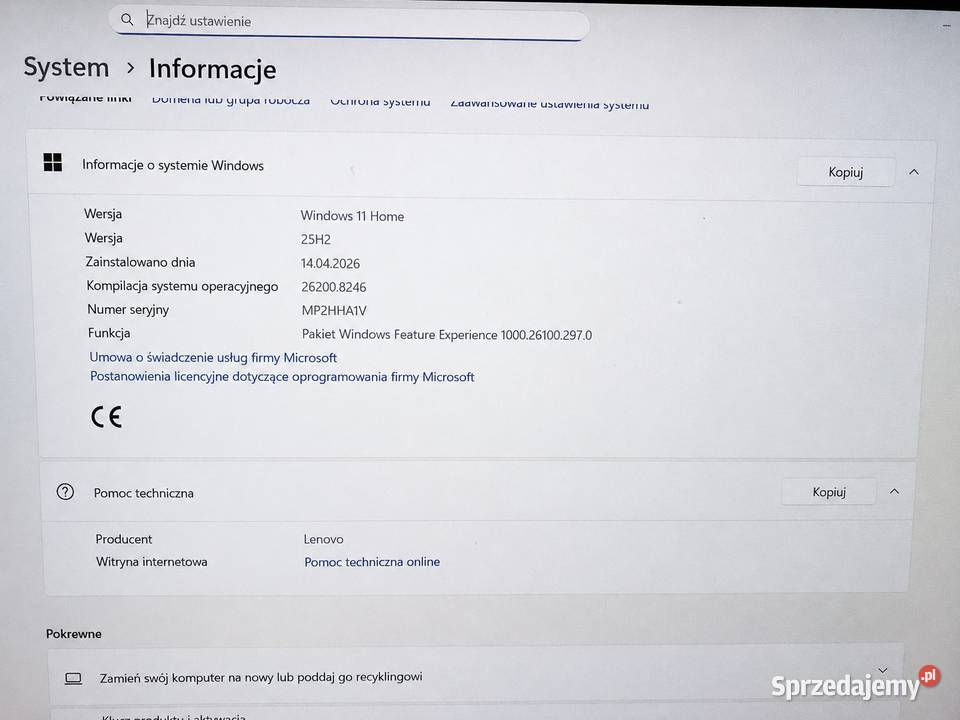Image resolution: width=960 pixels, height=720 pixels.
Task: Click Zainstalowano dnia label
Action: pos(140,262)
